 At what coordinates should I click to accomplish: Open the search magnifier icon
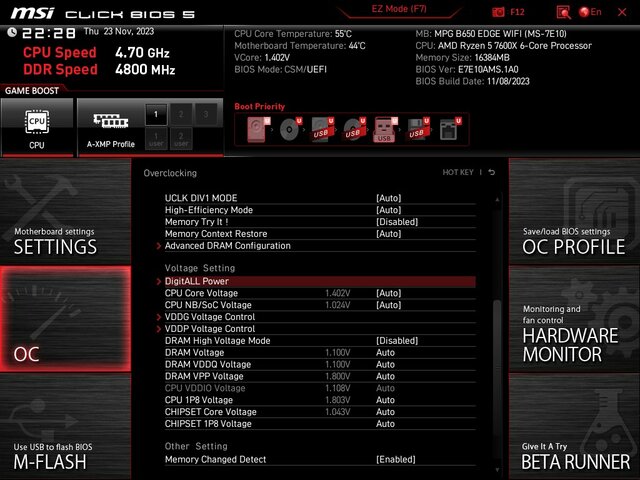pyautogui.click(x=563, y=12)
